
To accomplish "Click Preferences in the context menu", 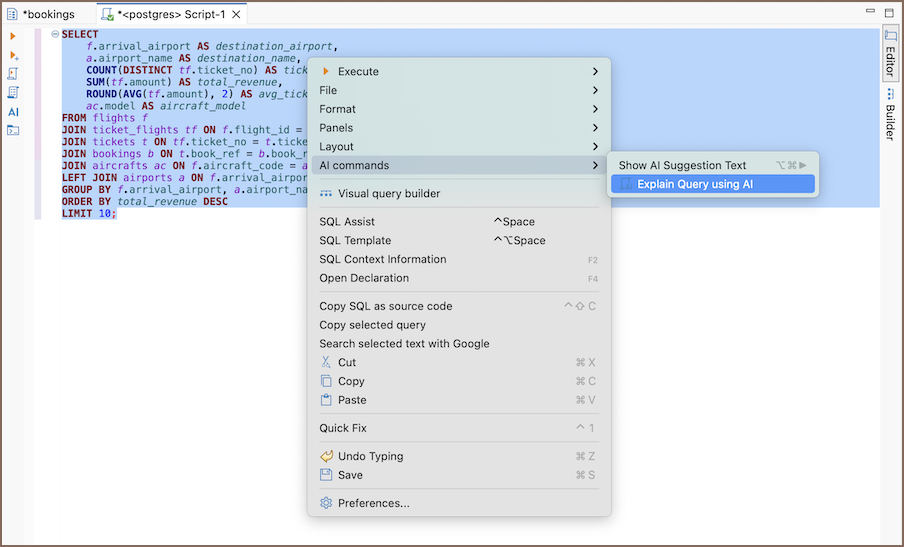I will point(373,503).
